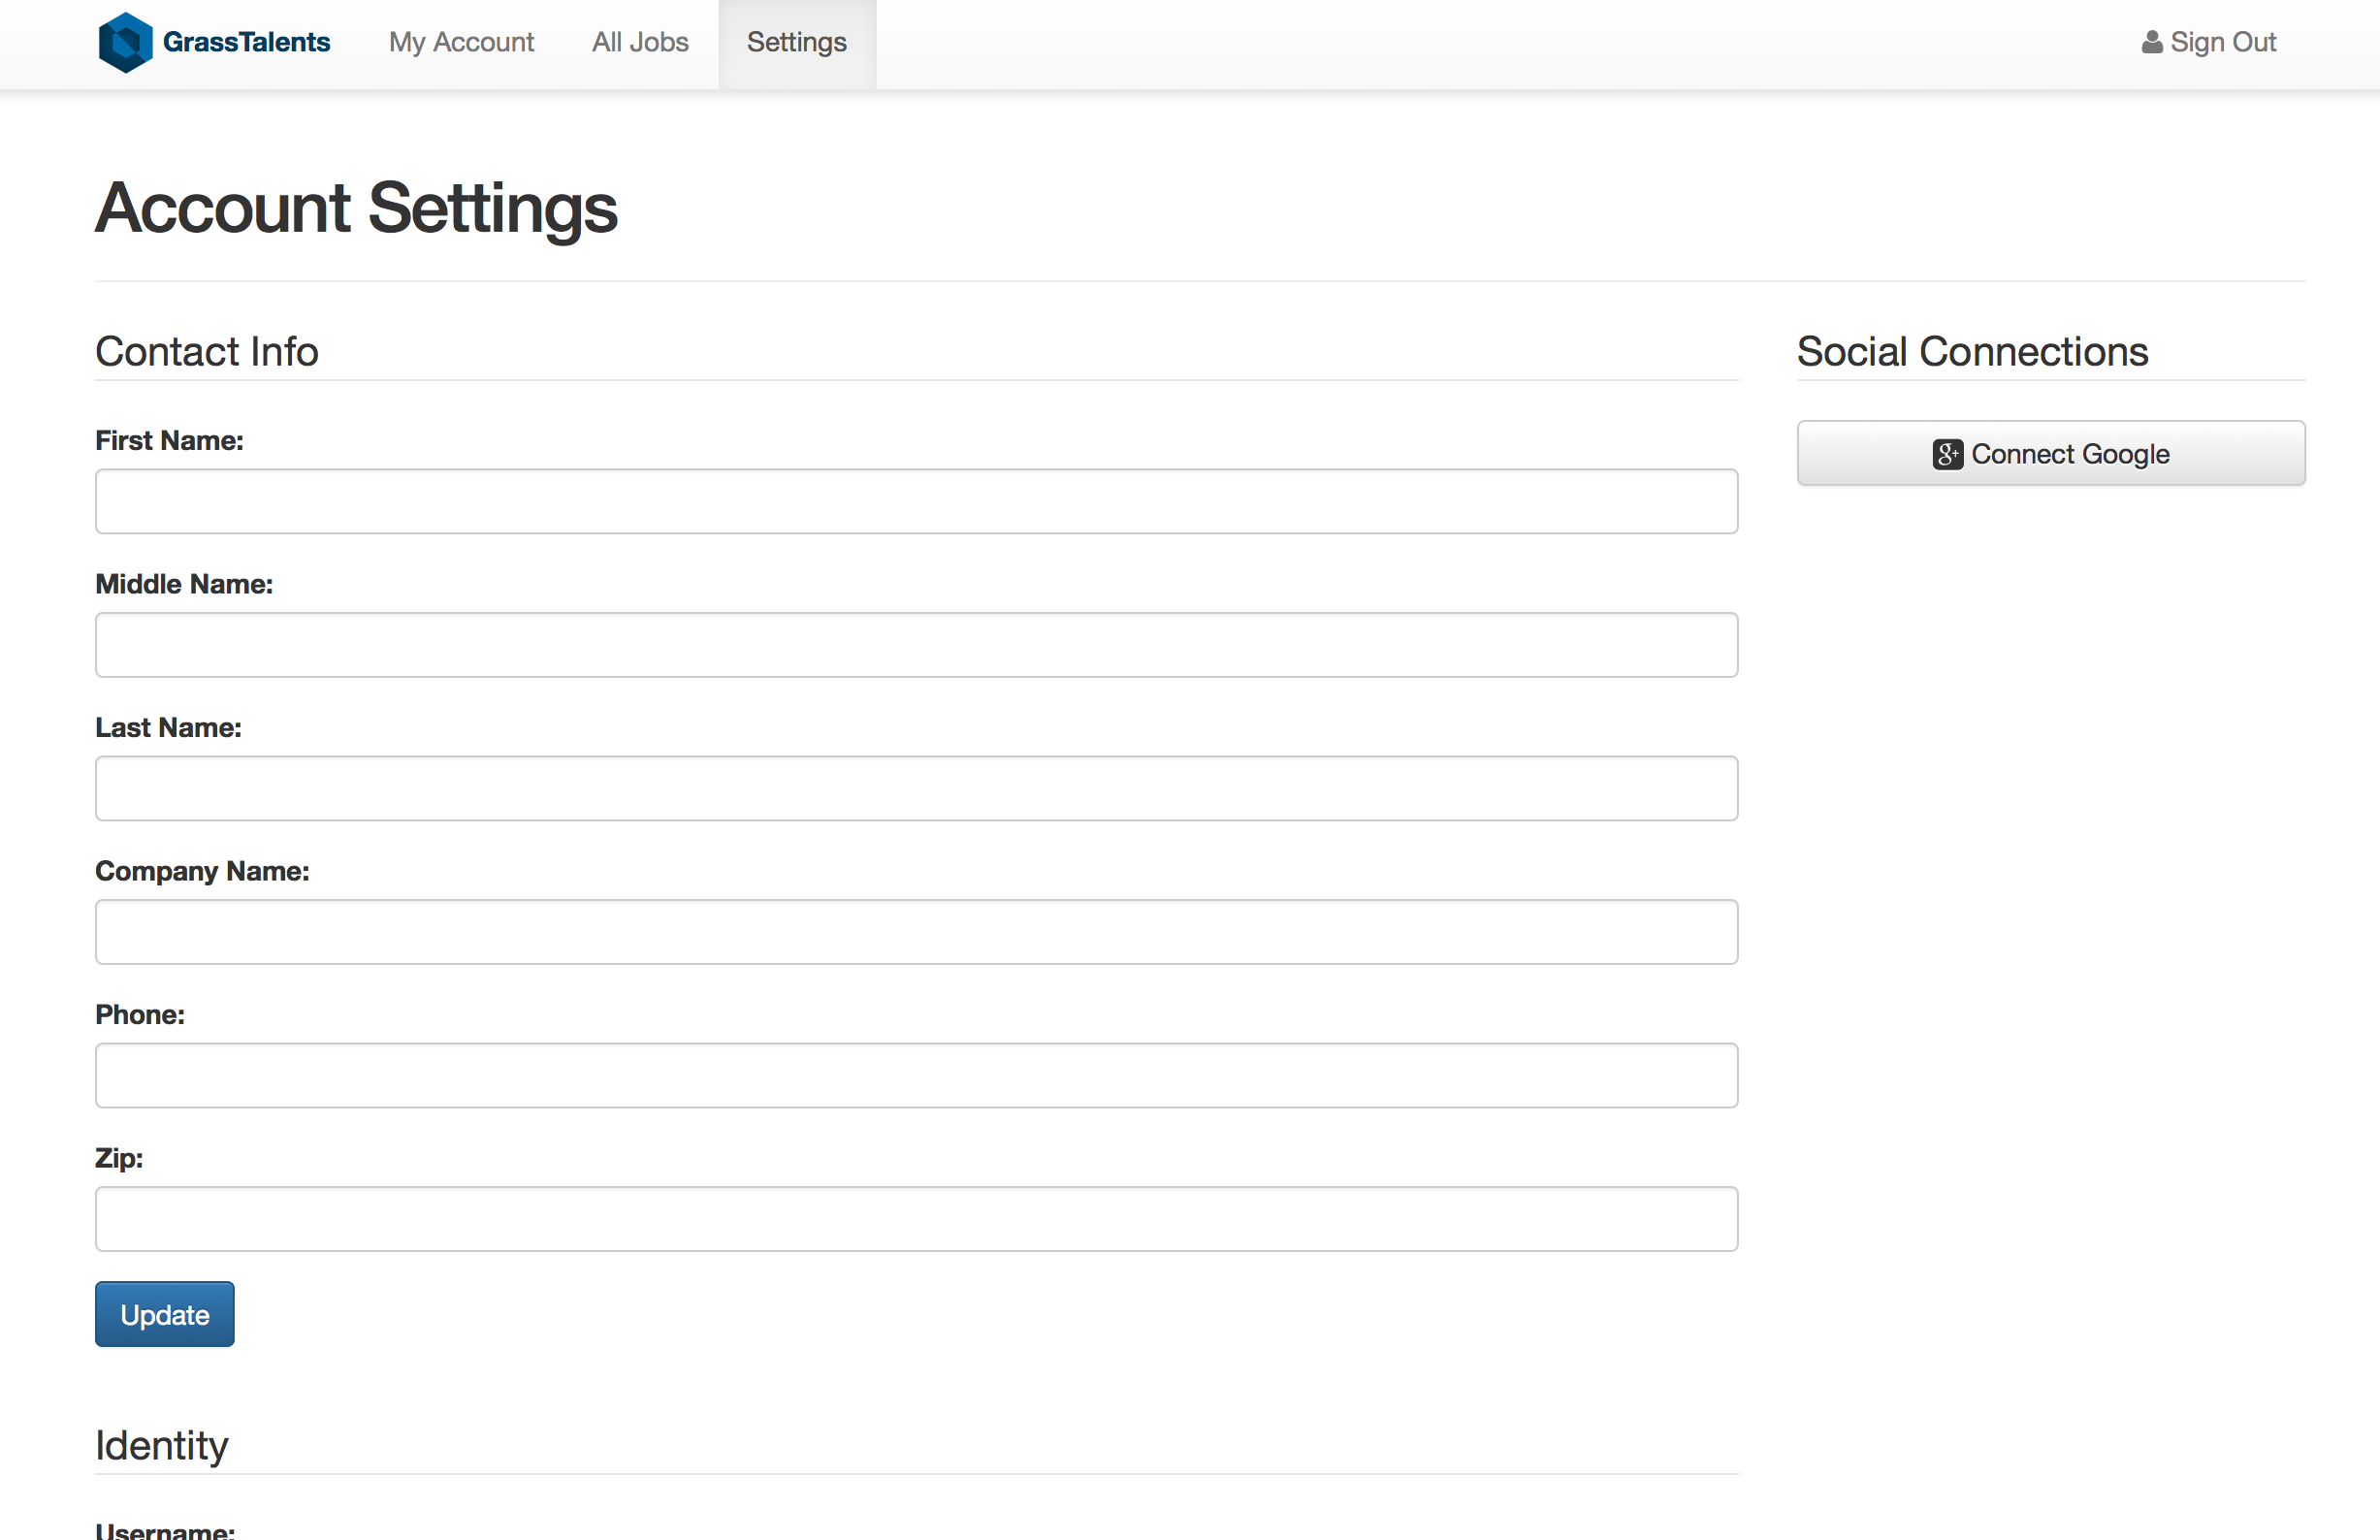This screenshot has width=2380, height=1540.
Task: Click the GrassTalents hexagon logo icon
Action: click(125, 42)
